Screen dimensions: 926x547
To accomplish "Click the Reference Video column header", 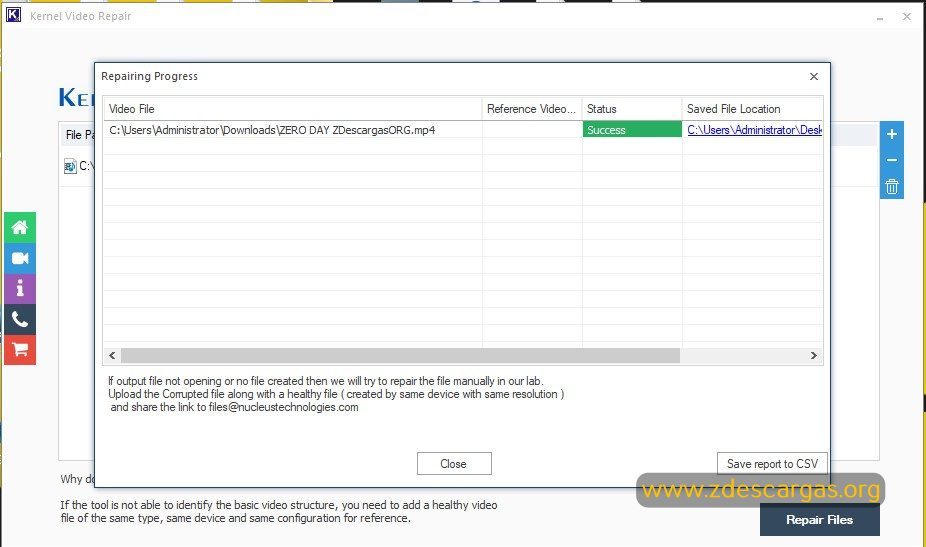I will (532, 109).
